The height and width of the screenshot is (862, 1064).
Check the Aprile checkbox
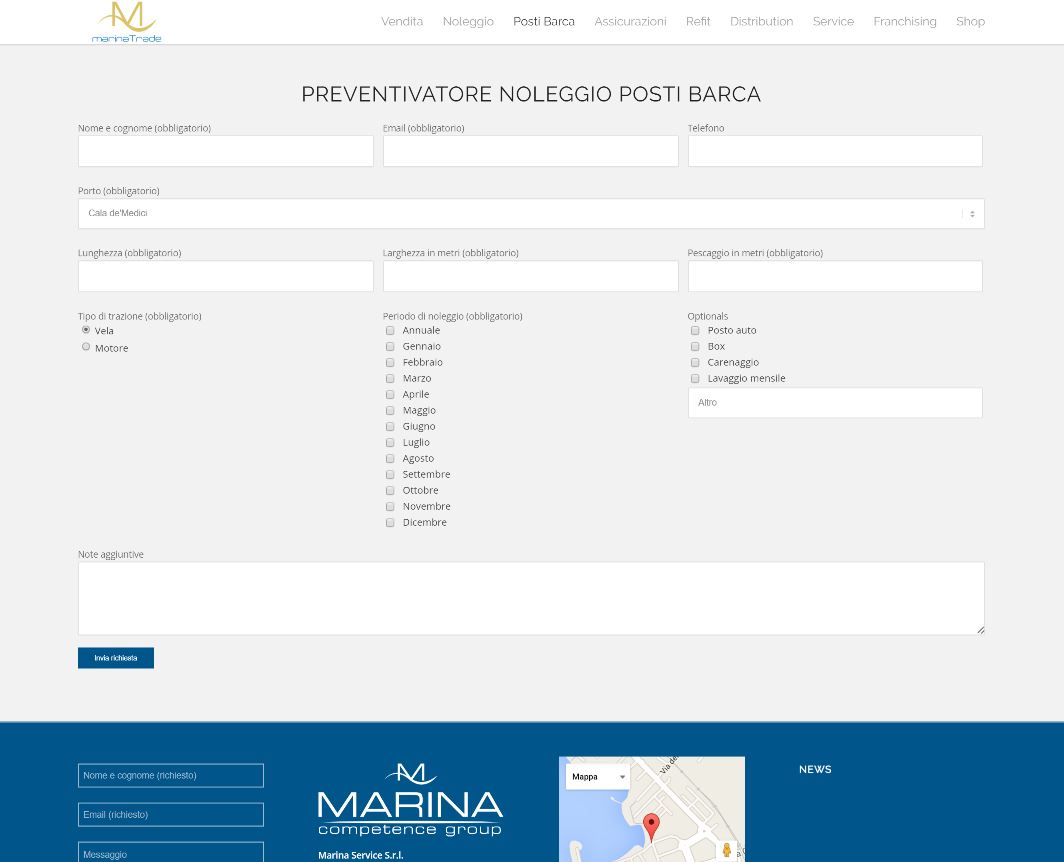390,394
